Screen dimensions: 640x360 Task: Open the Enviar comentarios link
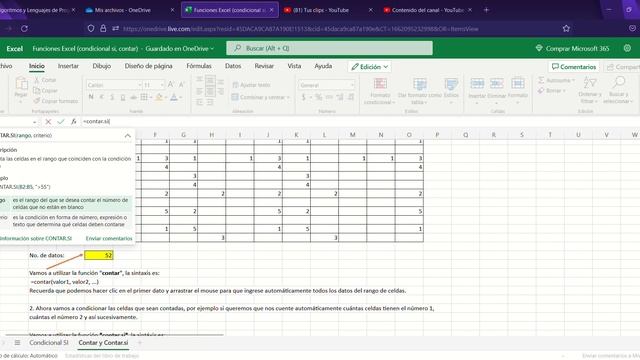click(x=109, y=238)
